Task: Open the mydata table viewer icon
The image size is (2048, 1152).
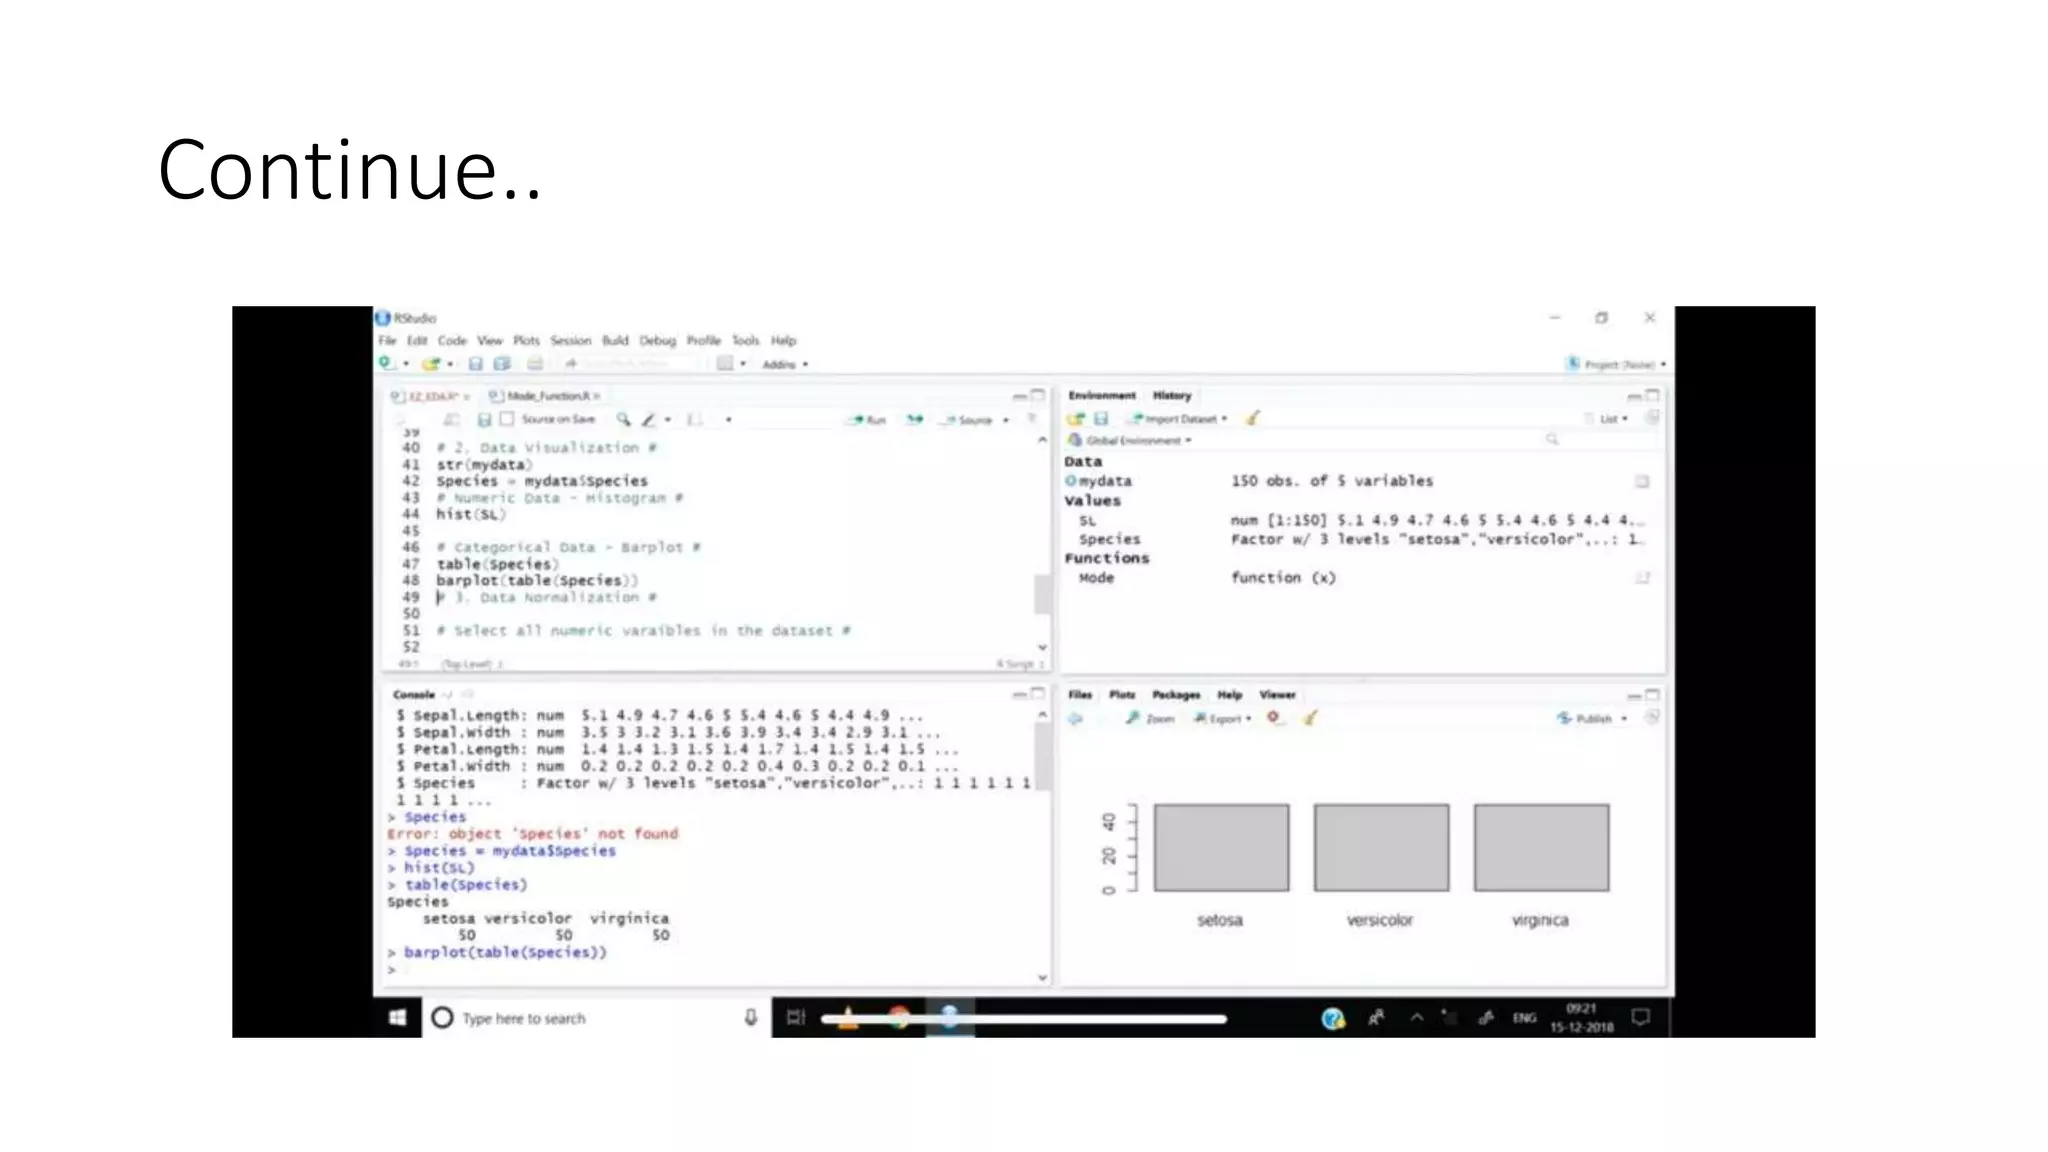Action: [x=1641, y=481]
